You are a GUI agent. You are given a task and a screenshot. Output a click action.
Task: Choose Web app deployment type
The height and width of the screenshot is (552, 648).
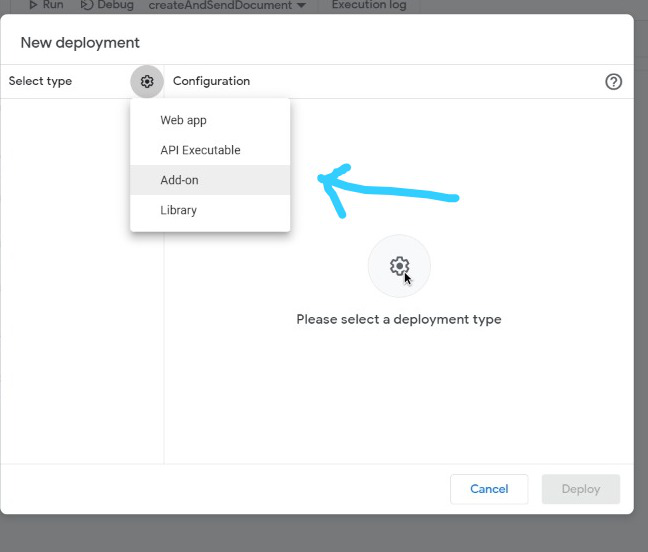coord(210,120)
